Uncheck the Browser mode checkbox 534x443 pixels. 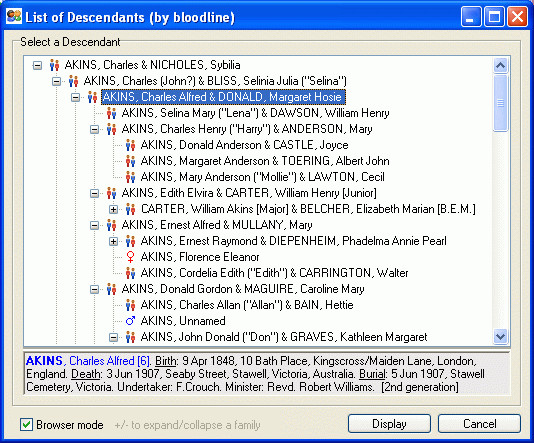click(x=26, y=425)
